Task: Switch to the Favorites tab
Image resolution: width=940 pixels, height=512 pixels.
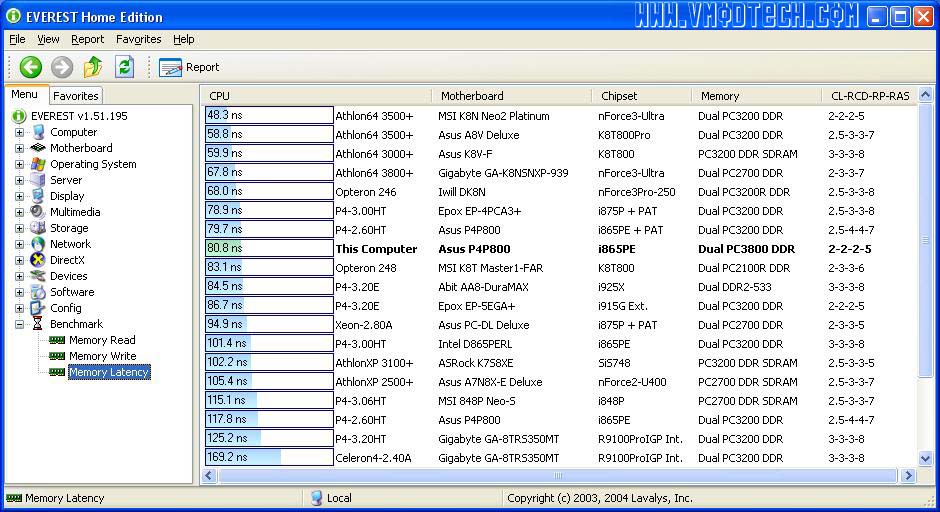Action: [76, 96]
